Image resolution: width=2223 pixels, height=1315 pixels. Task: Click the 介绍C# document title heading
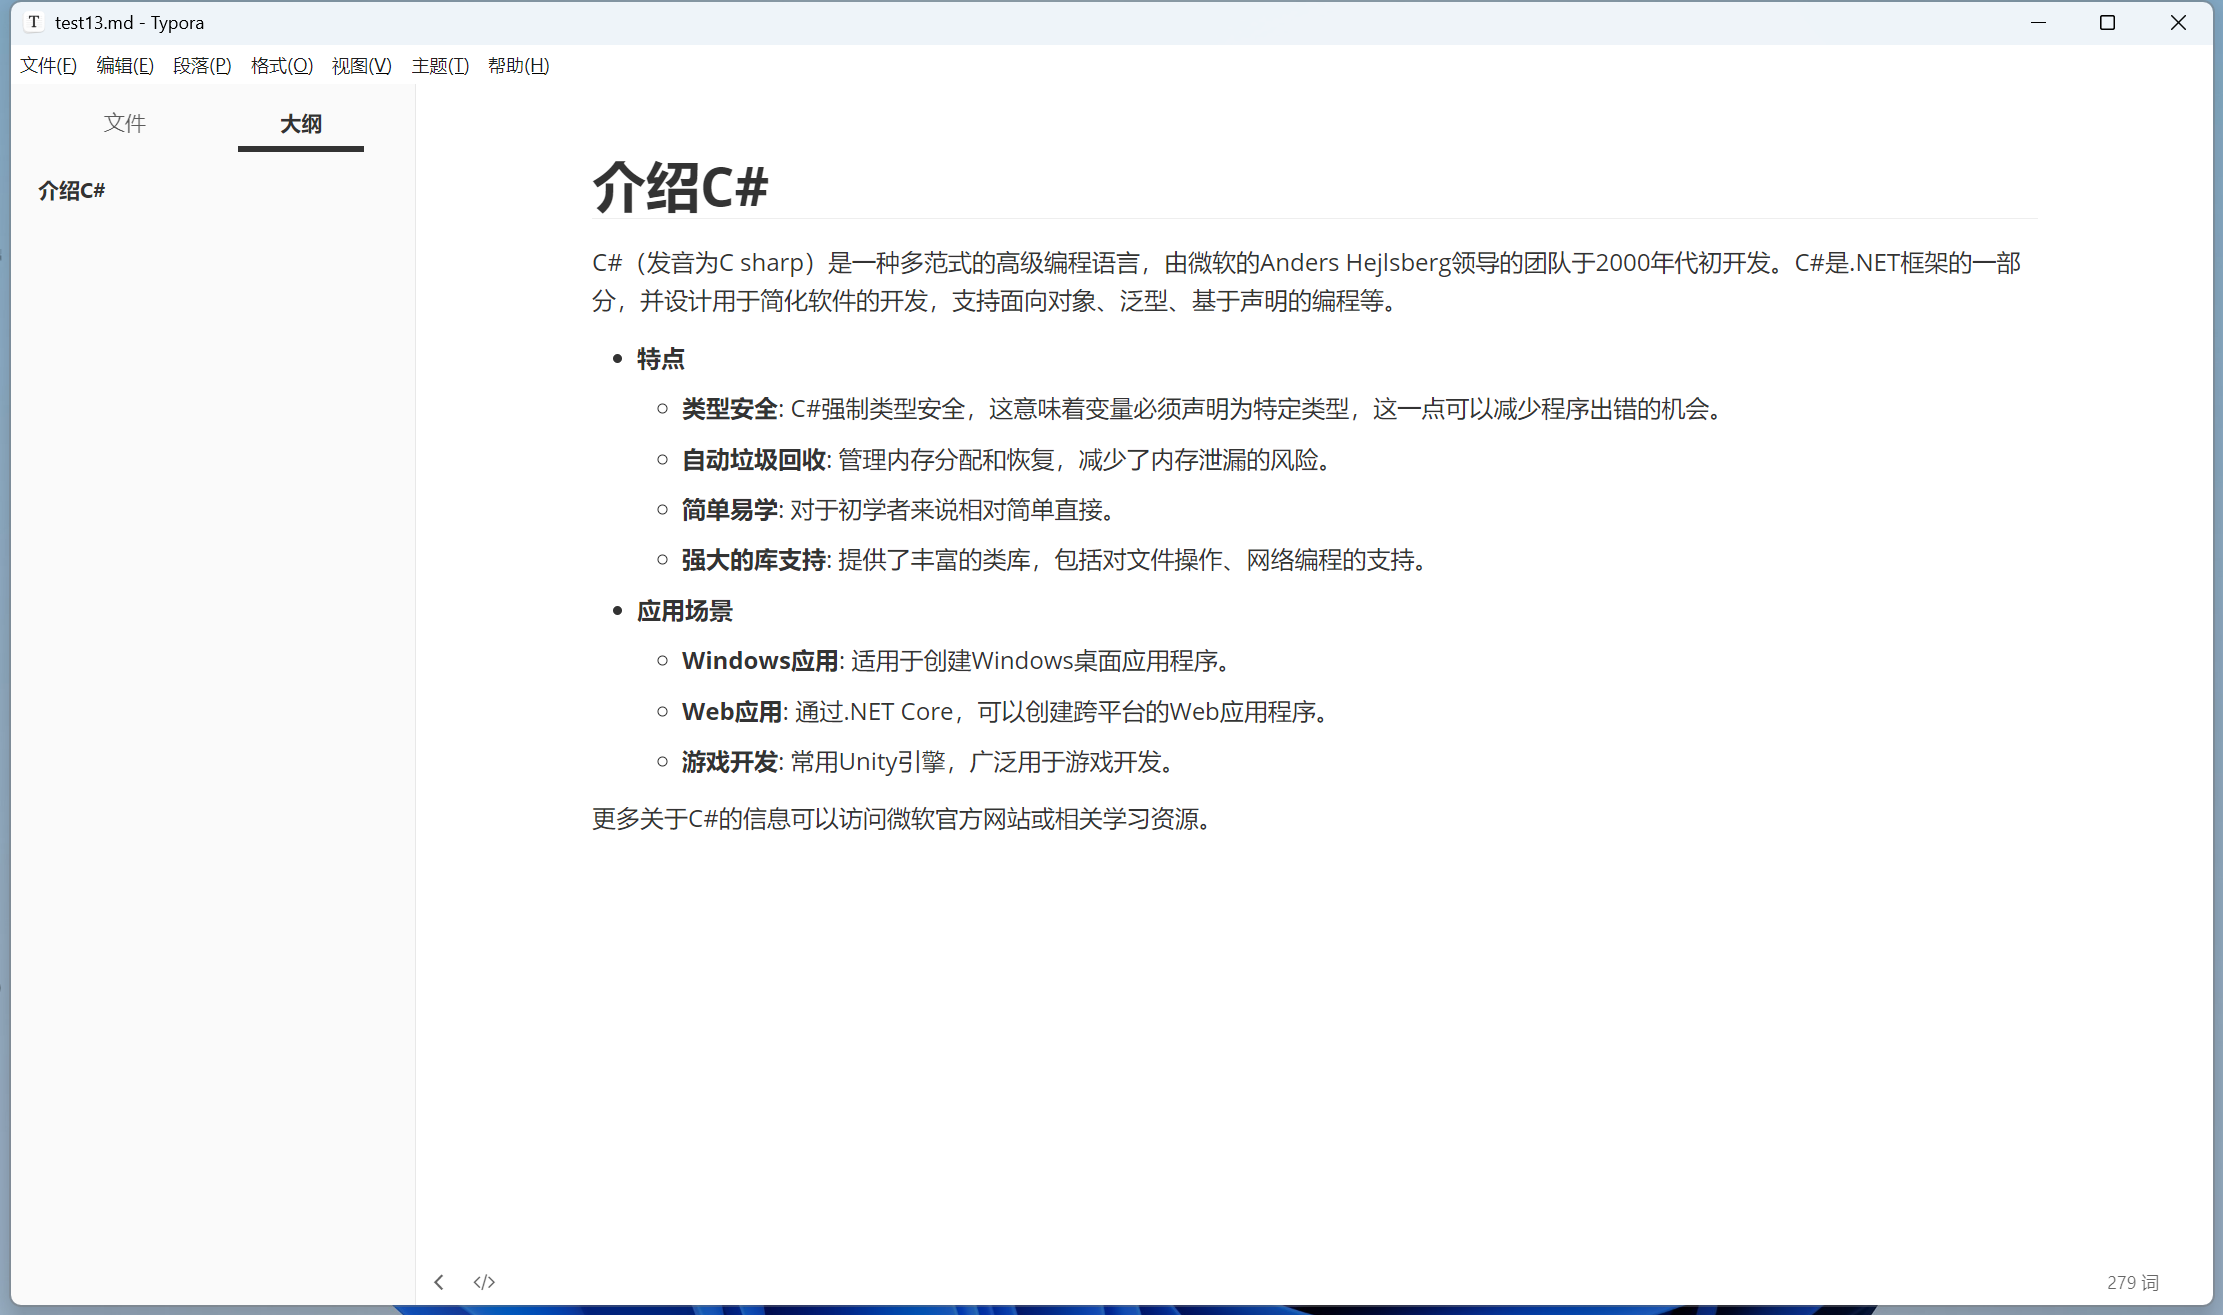coord(680,187)
